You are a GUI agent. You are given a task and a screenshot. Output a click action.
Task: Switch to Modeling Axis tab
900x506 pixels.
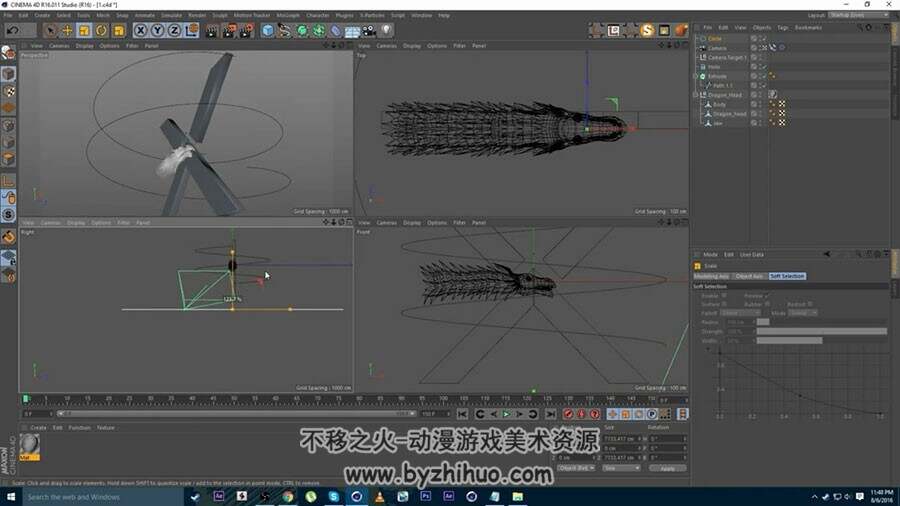pyautogui.click(x=712, y=276)
